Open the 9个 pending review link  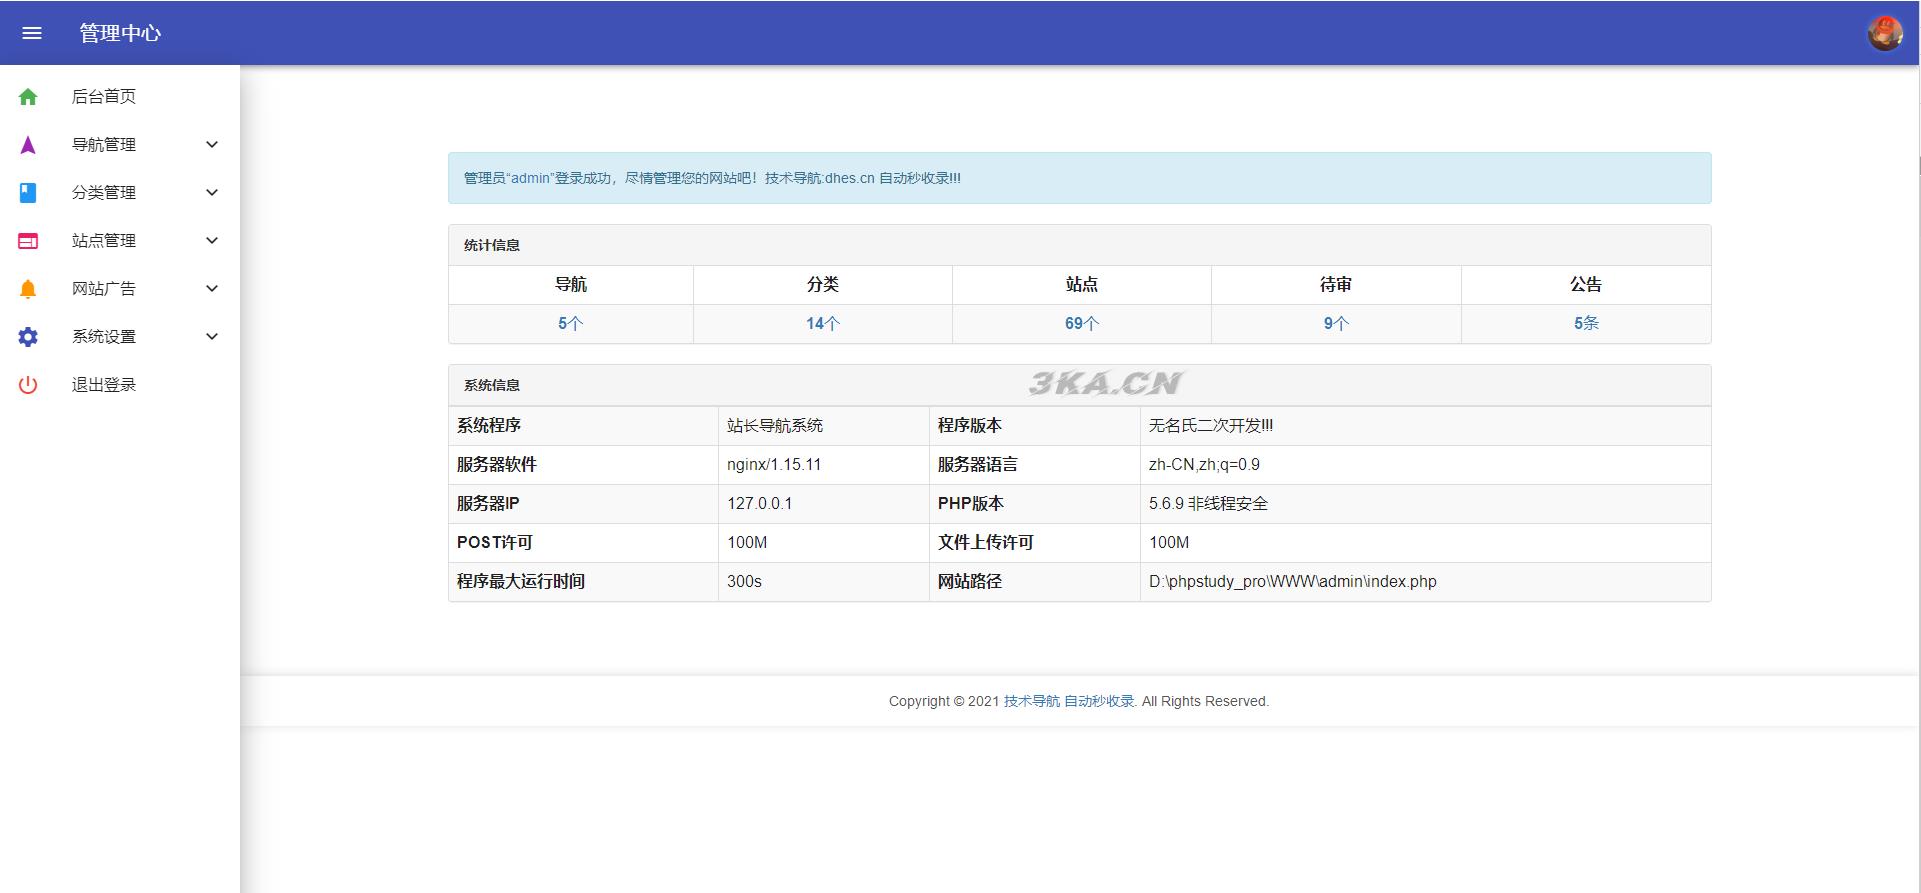[x=1336, y=324]
